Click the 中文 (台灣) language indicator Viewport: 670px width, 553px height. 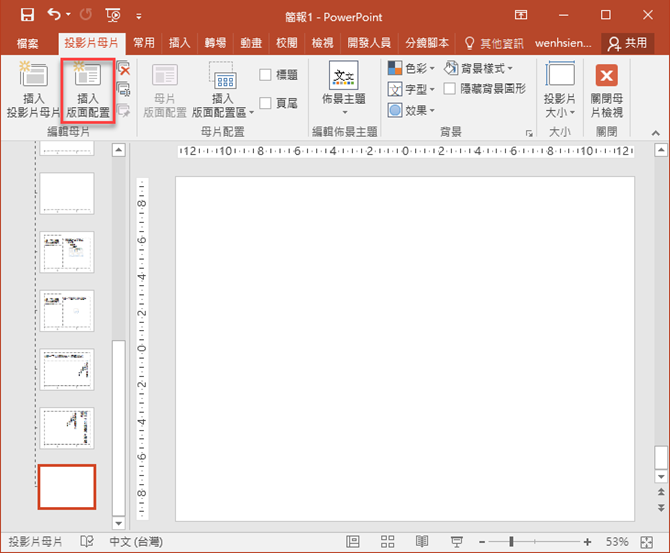(136, 542)
